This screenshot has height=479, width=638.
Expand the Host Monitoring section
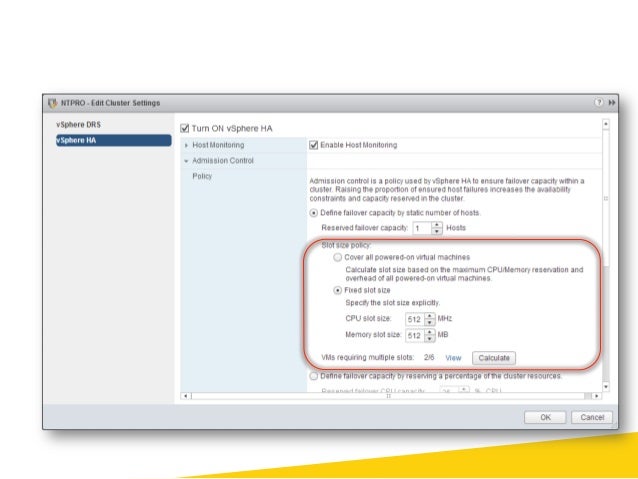click(x=186, y=145)
